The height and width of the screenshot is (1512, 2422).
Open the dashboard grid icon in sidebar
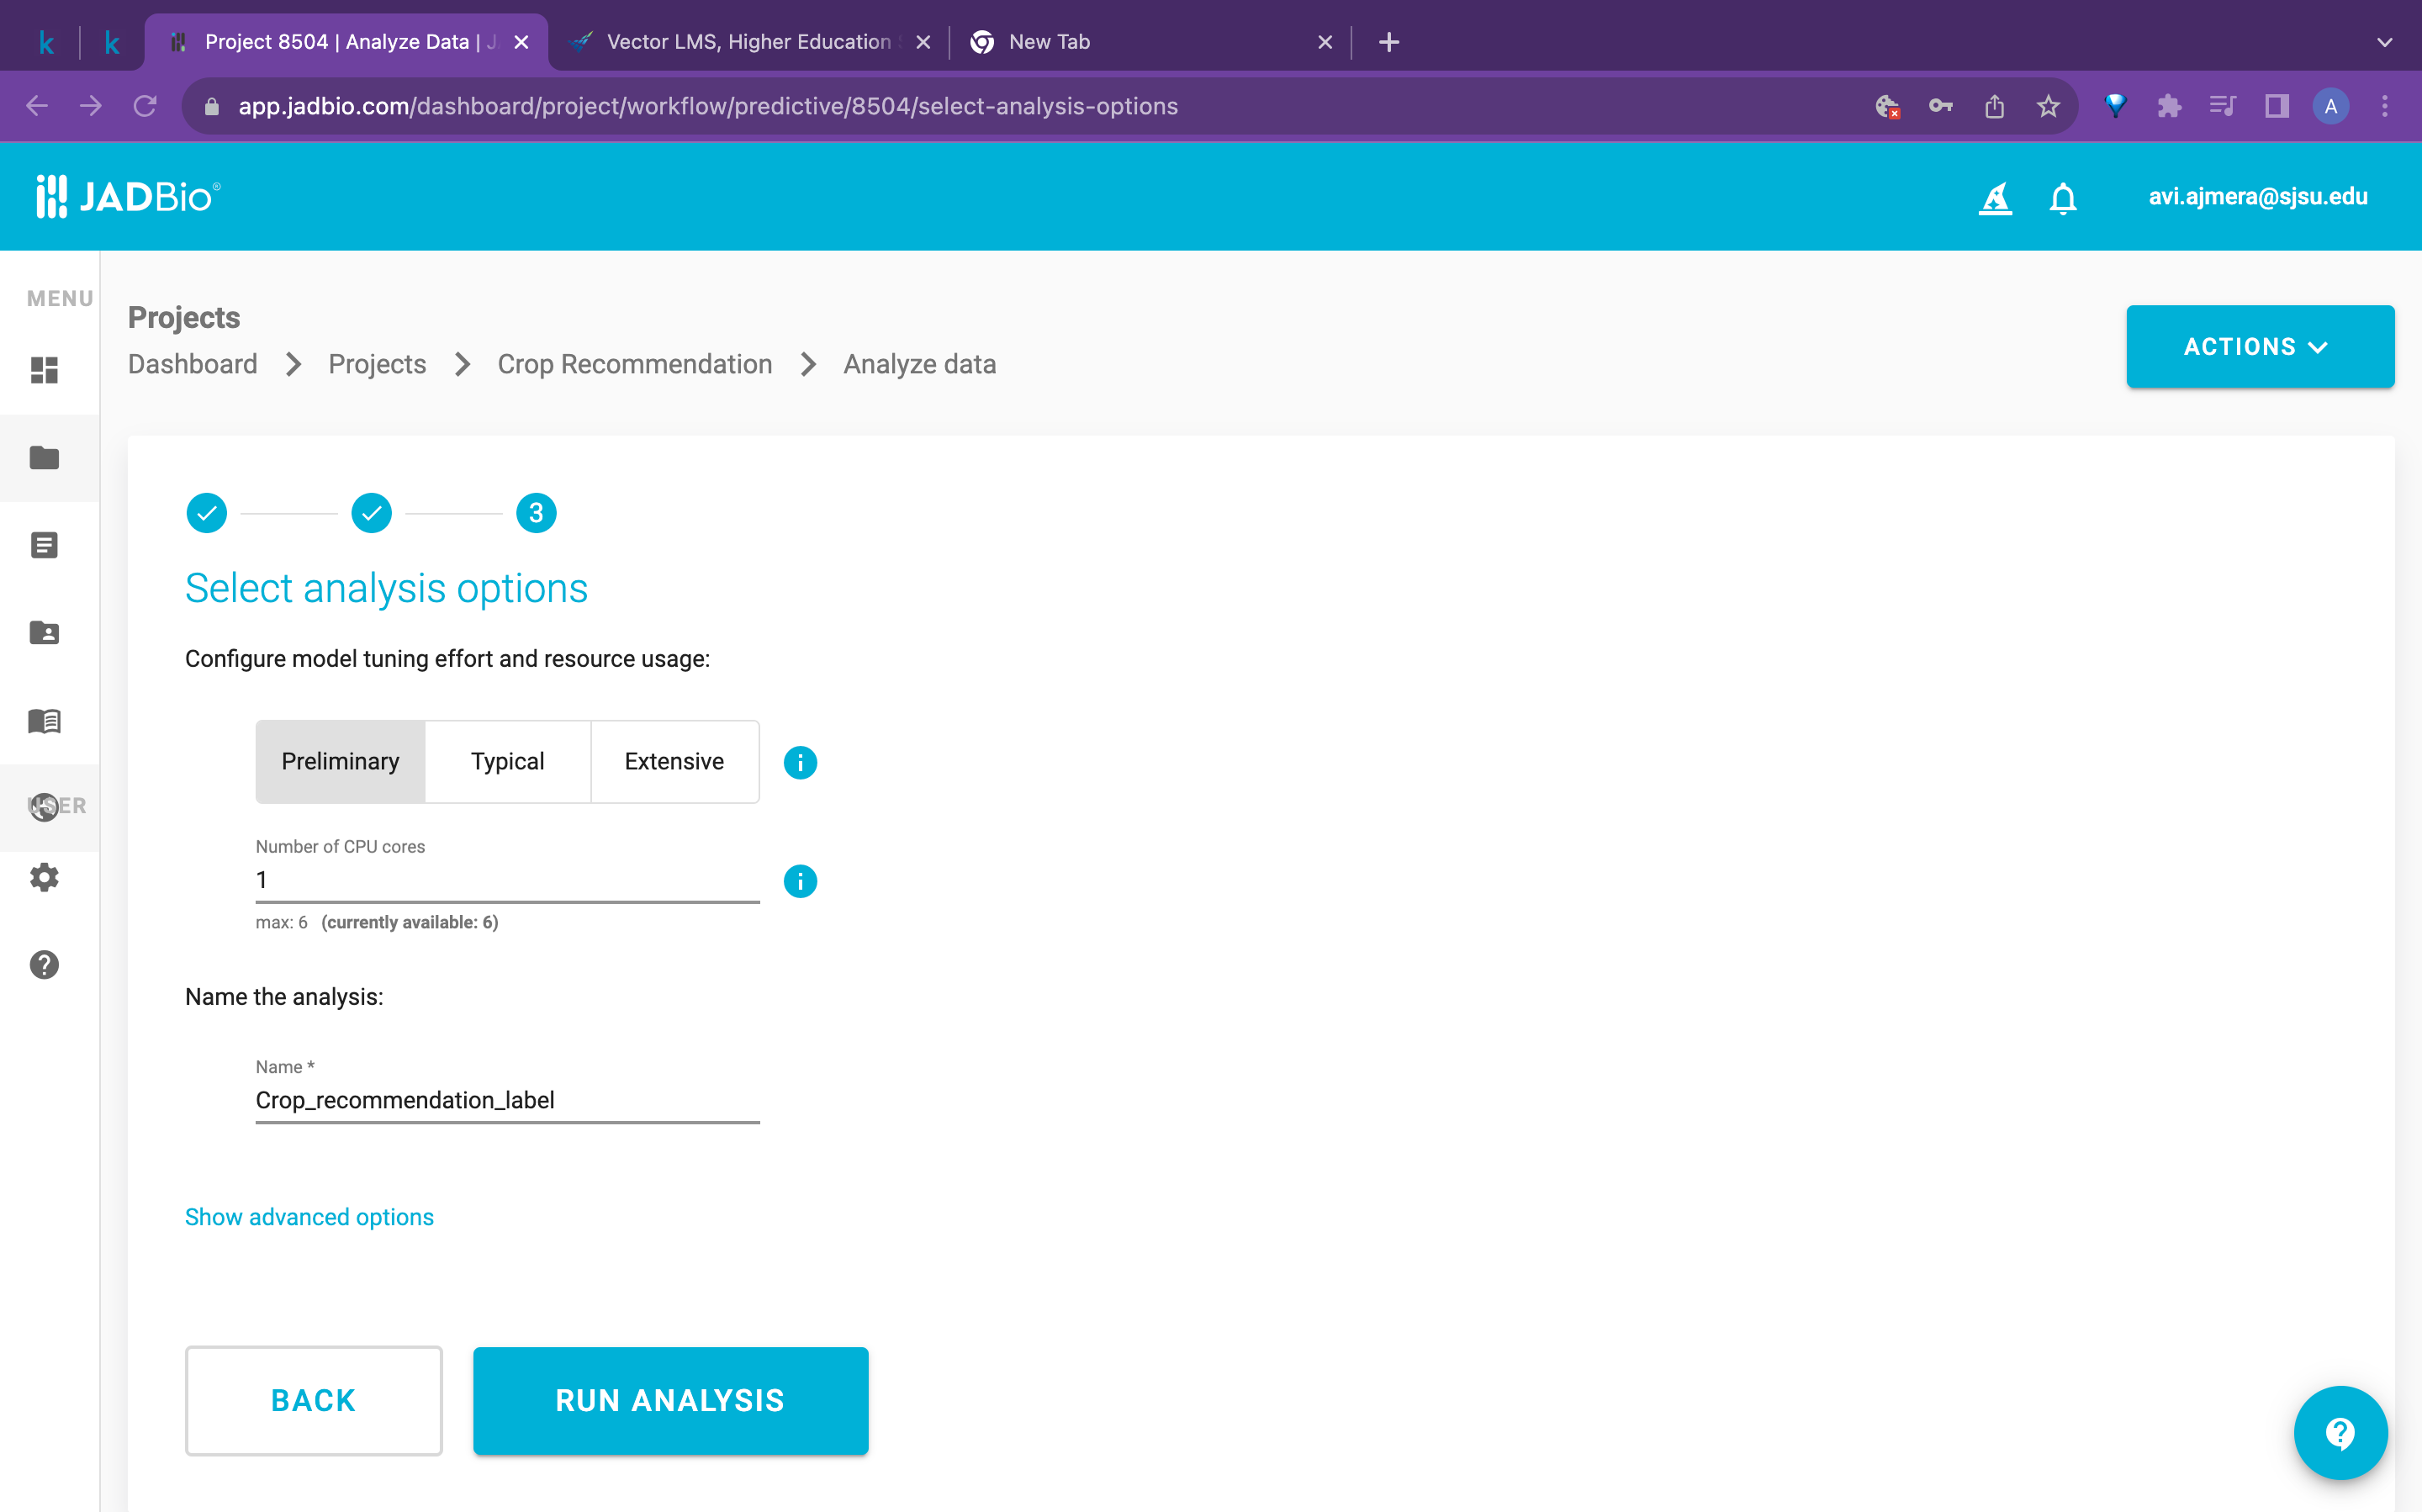click(x=44, y=371)
